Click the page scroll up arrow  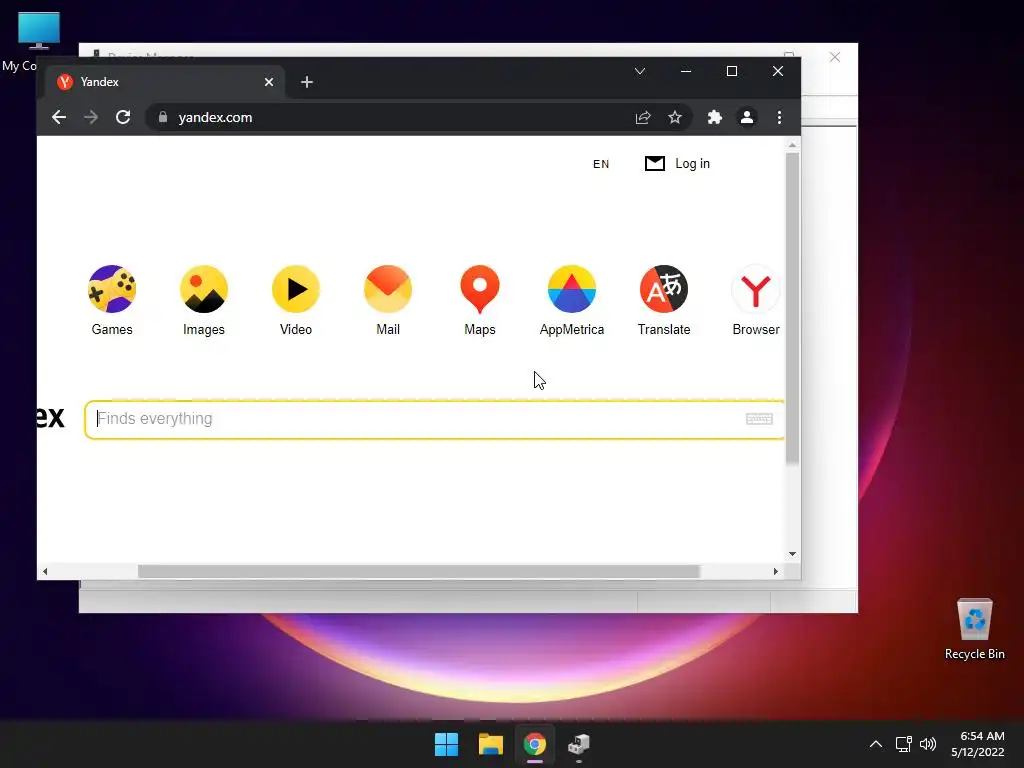click(792, 145)
